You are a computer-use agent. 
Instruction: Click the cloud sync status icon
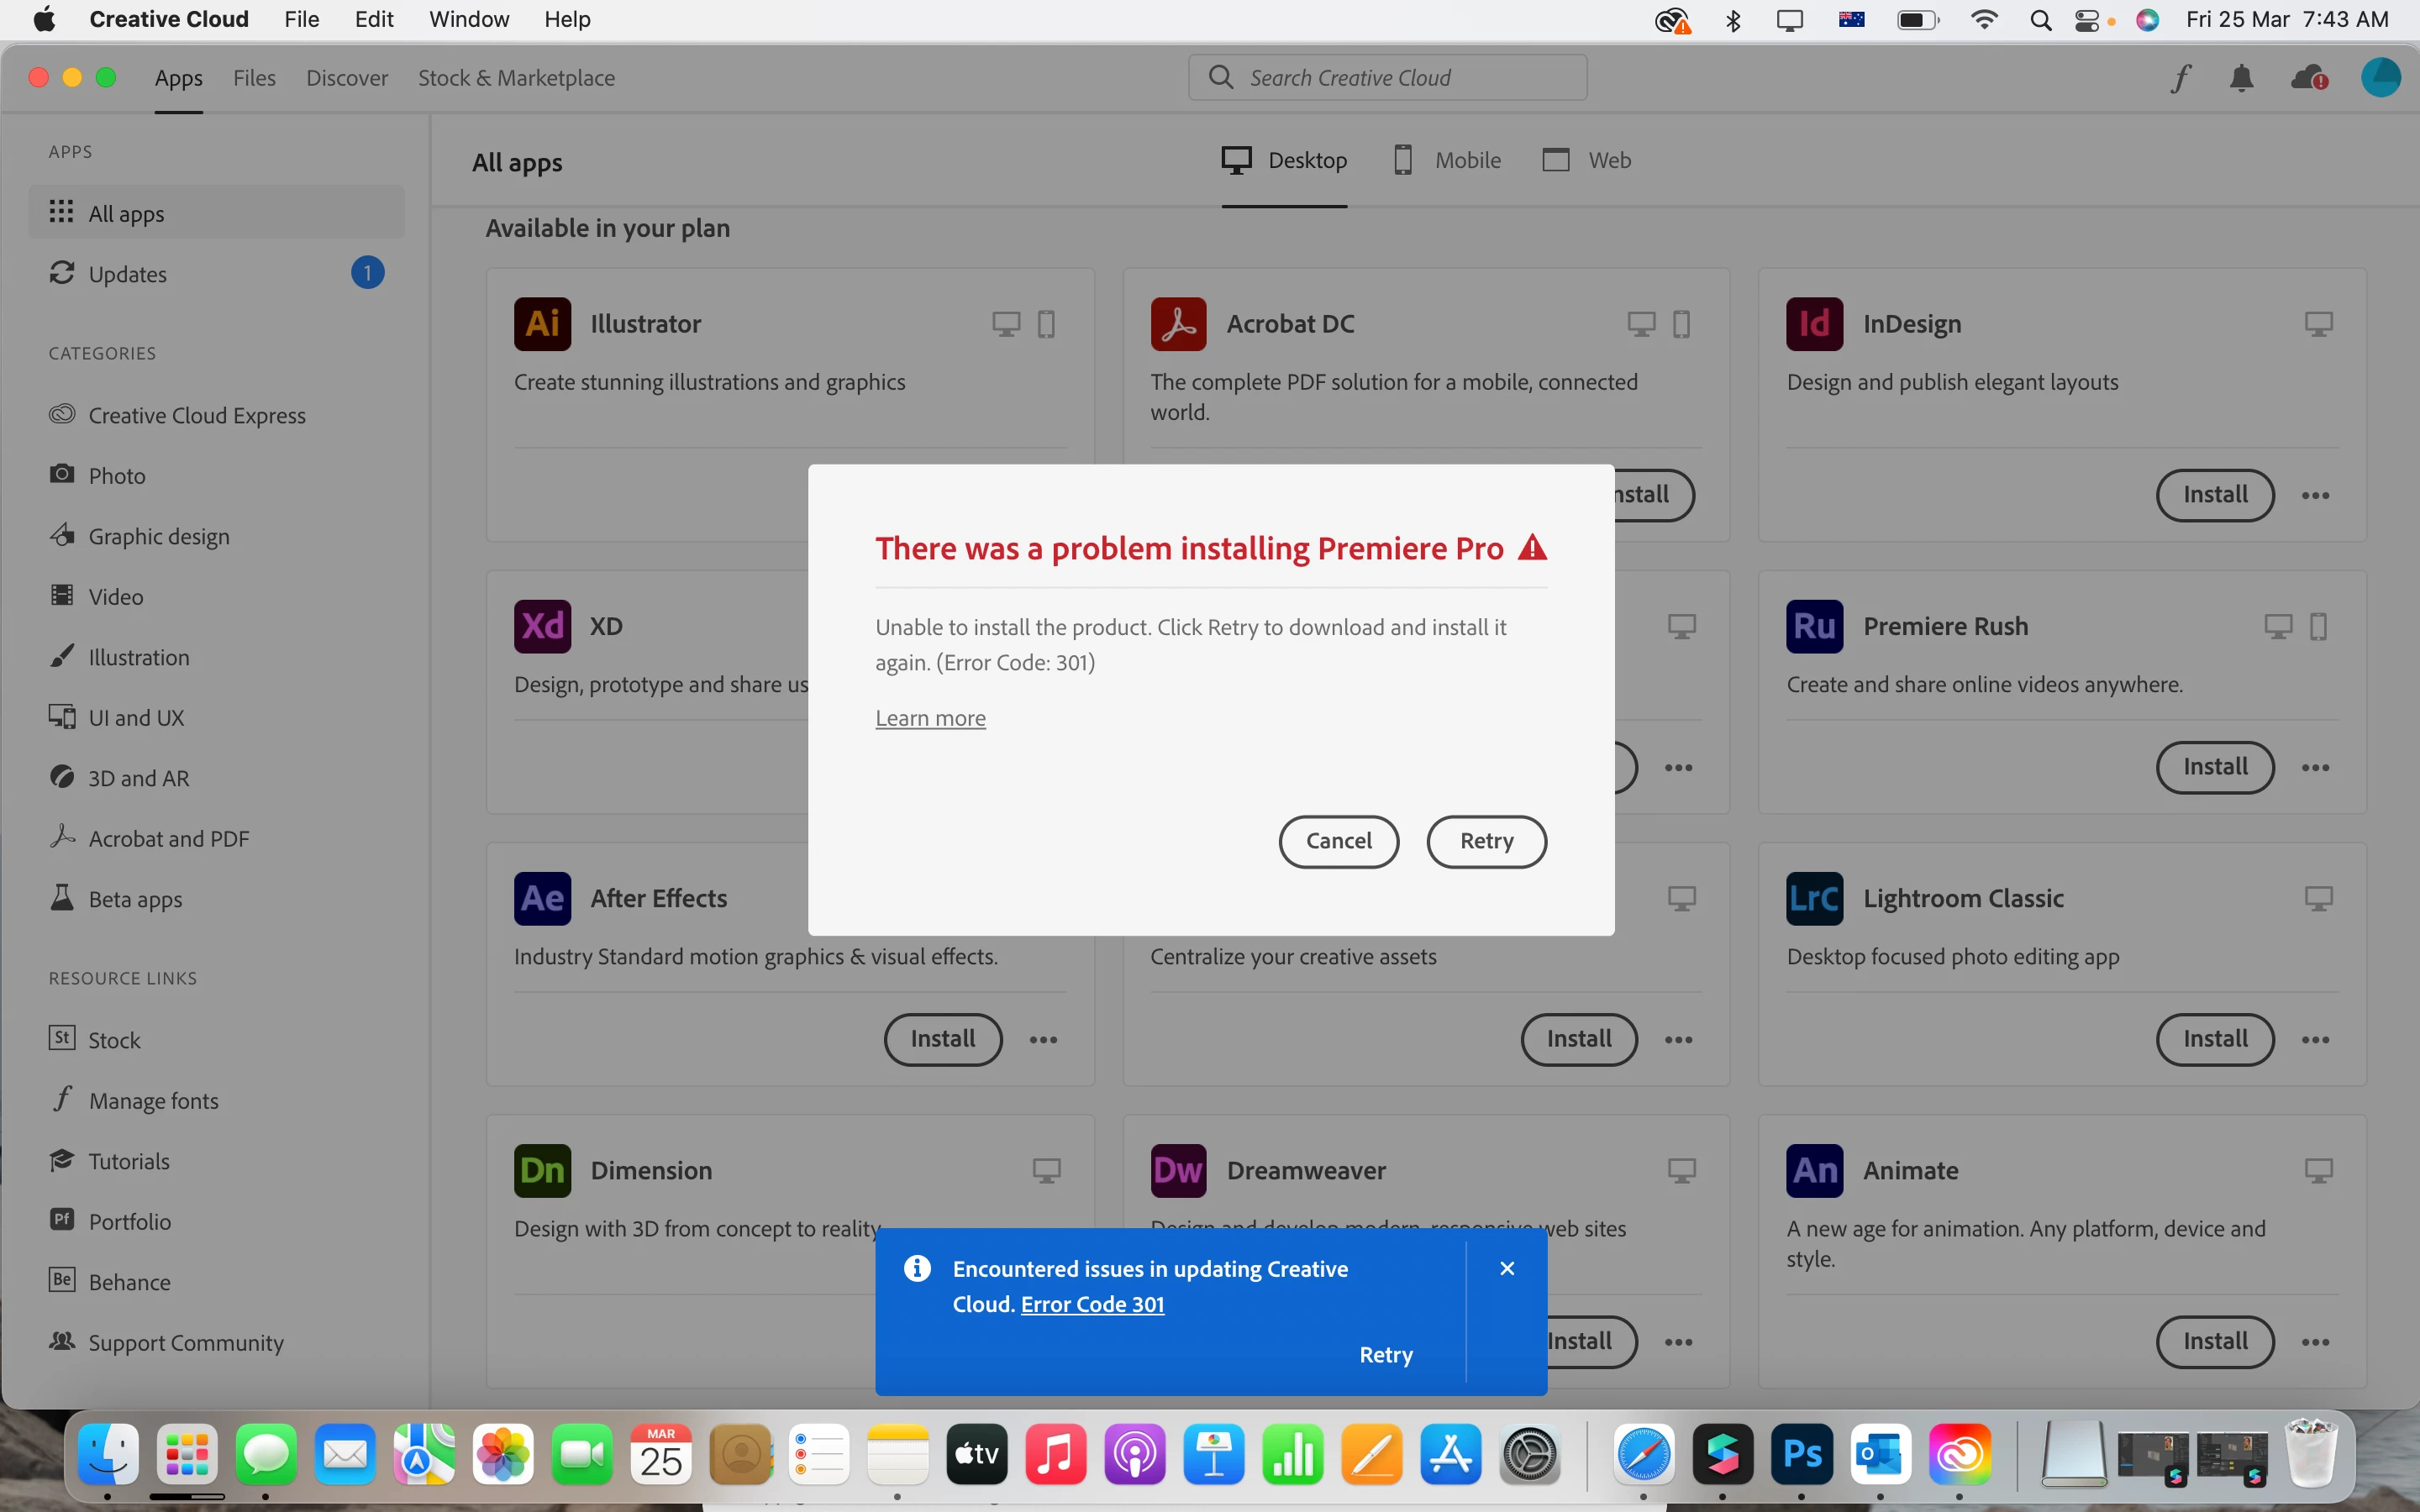click(x=2309, y=78)
